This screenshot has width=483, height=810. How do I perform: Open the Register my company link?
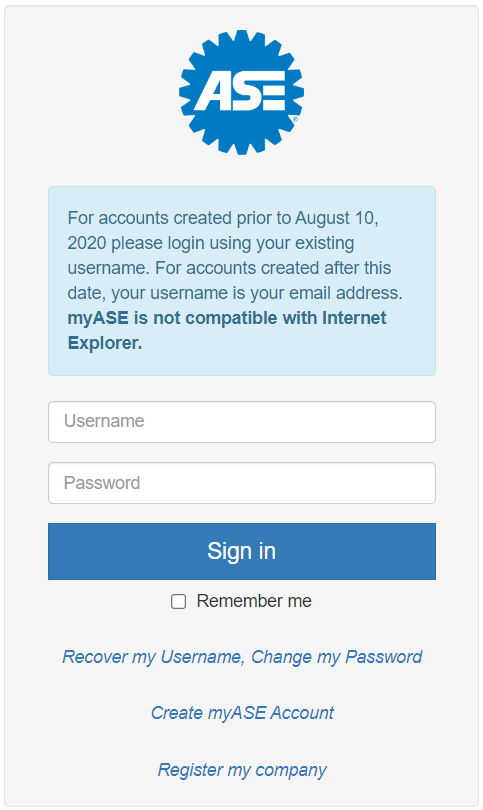[242, 770]
